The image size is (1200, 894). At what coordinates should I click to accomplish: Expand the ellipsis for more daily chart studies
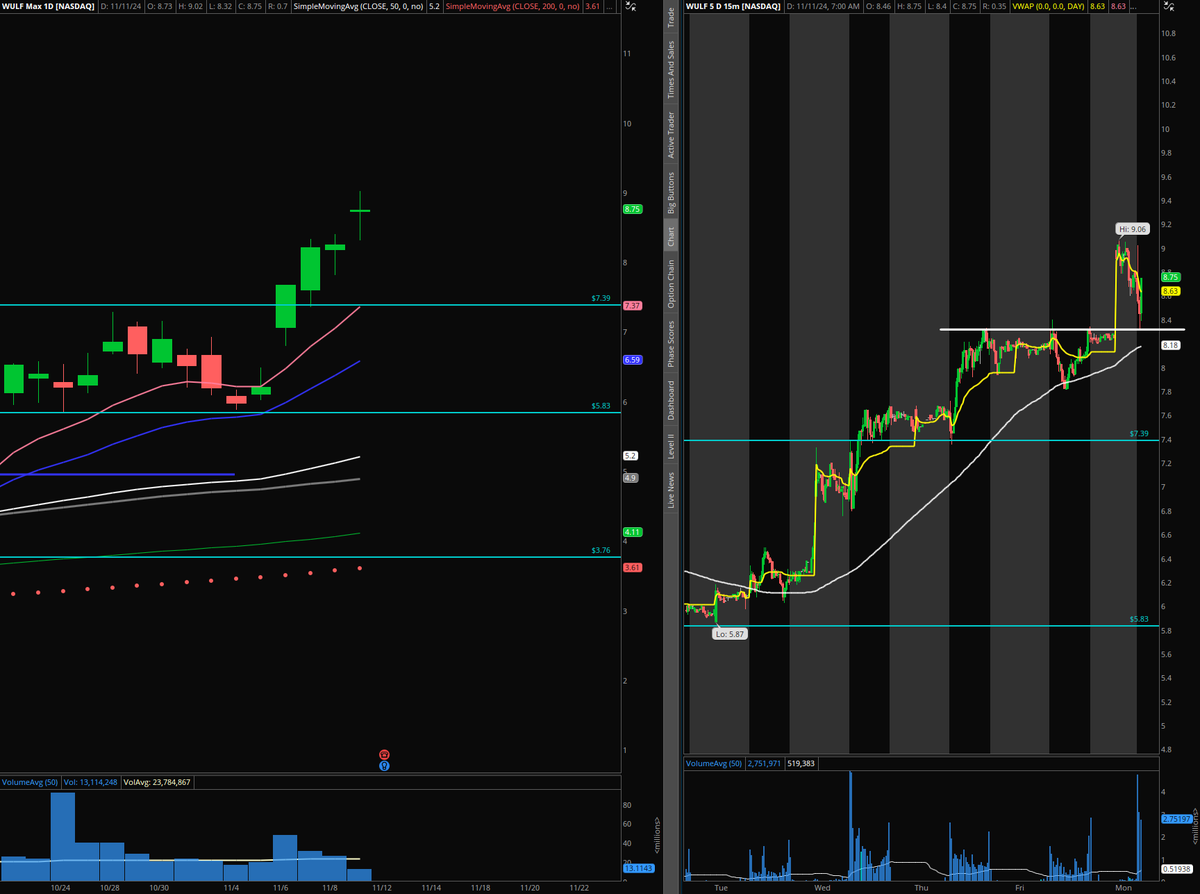[x=609, y=8]
